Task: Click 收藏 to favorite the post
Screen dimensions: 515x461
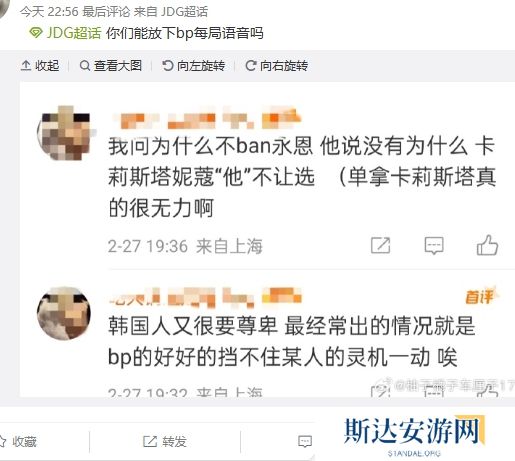Action: coord(17,441)
